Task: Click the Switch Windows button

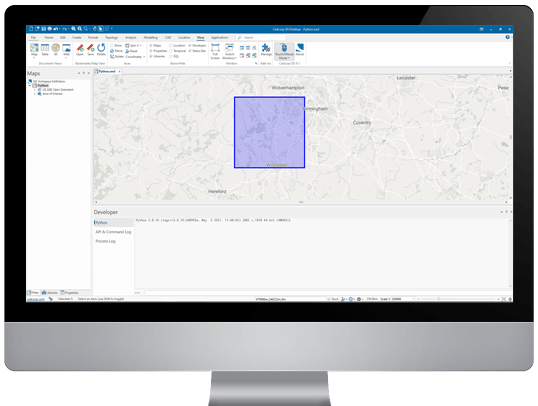Action: pos(230,51)
